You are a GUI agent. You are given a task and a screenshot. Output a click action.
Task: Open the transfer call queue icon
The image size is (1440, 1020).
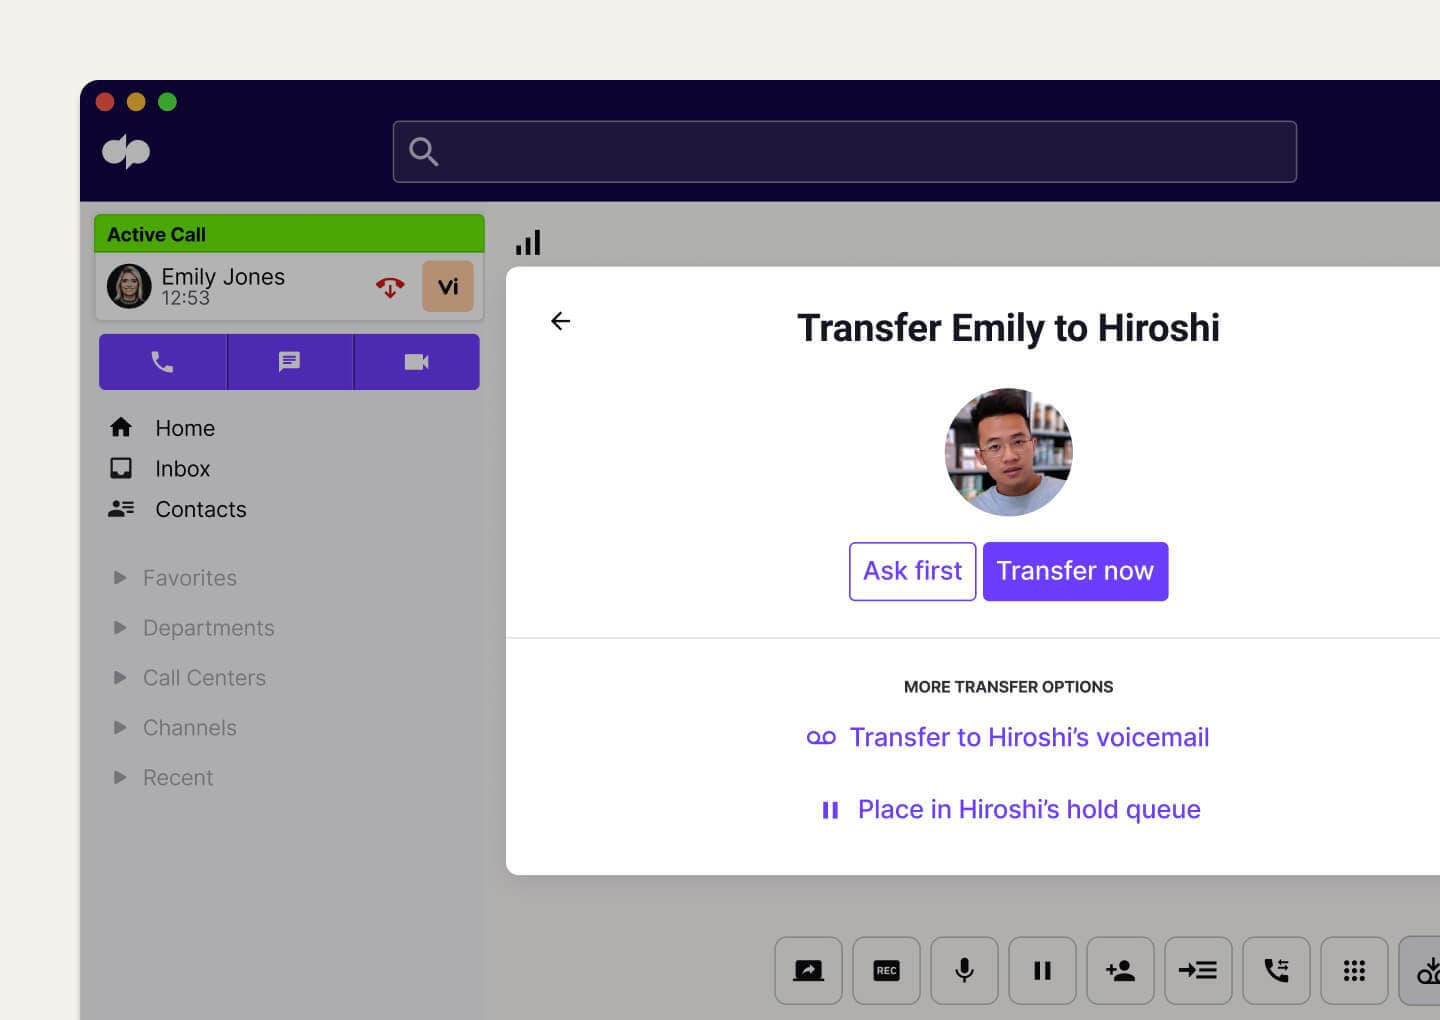click(1198, 970)
